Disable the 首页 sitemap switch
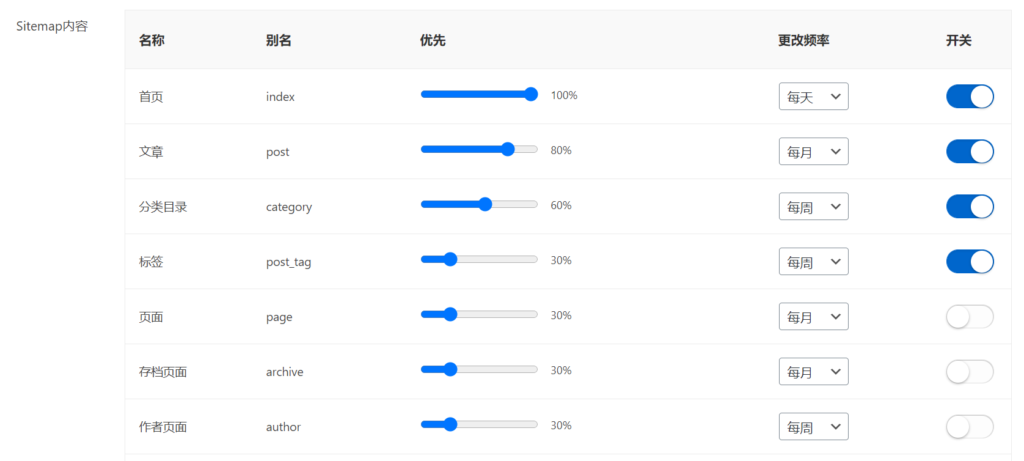 pos(969,96)
